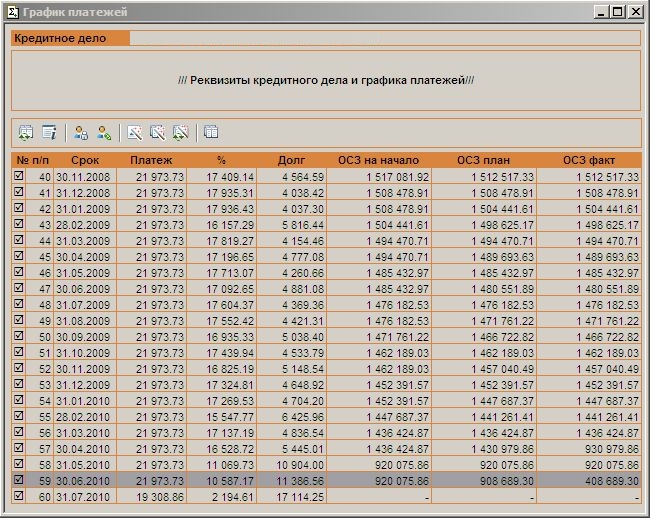Click the ОСЗ на начало column header
The width and height of the screenshot is (650, 518).
379,160
